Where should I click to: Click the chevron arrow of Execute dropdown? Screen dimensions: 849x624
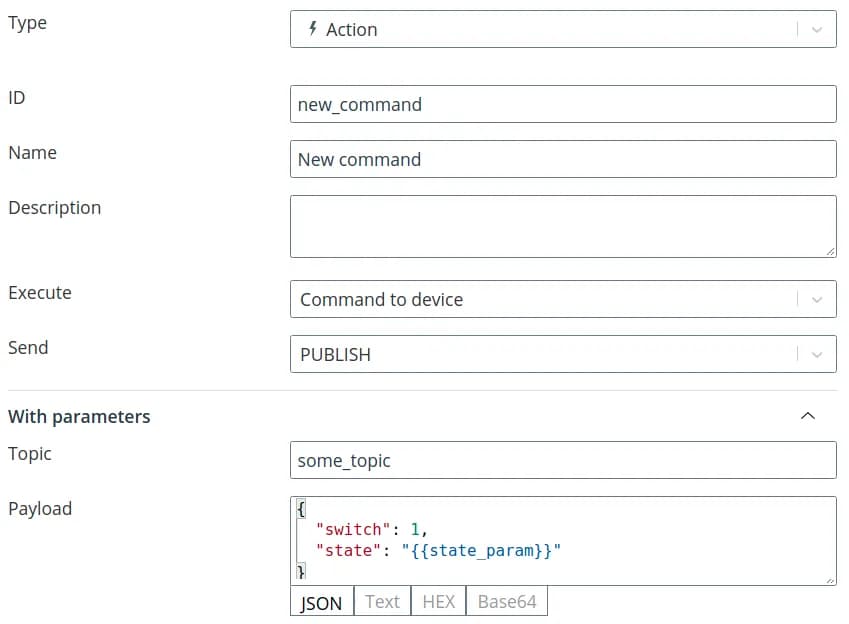(816, 299)
